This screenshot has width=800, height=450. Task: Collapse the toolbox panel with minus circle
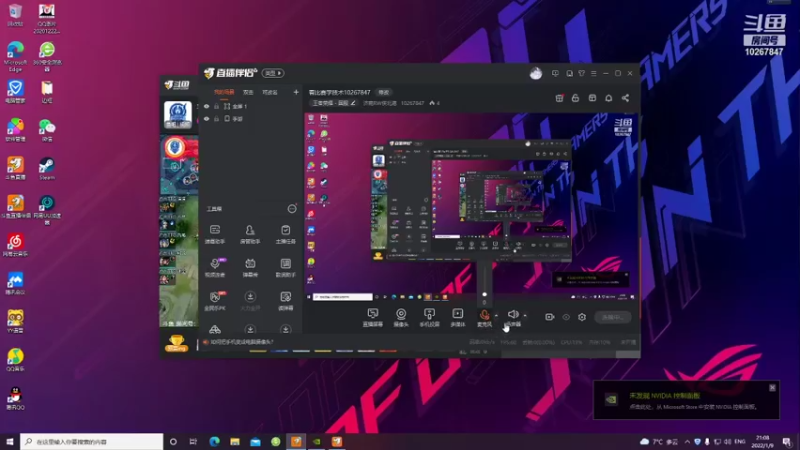pos(292,209)
